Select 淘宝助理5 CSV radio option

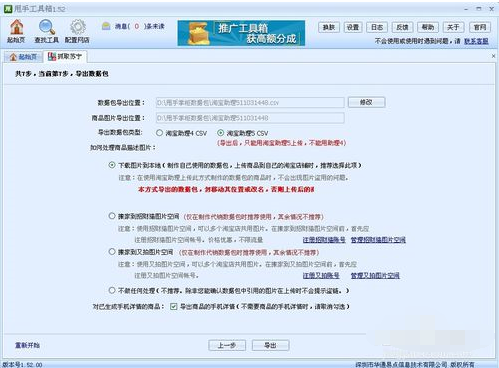pos(220,133)
